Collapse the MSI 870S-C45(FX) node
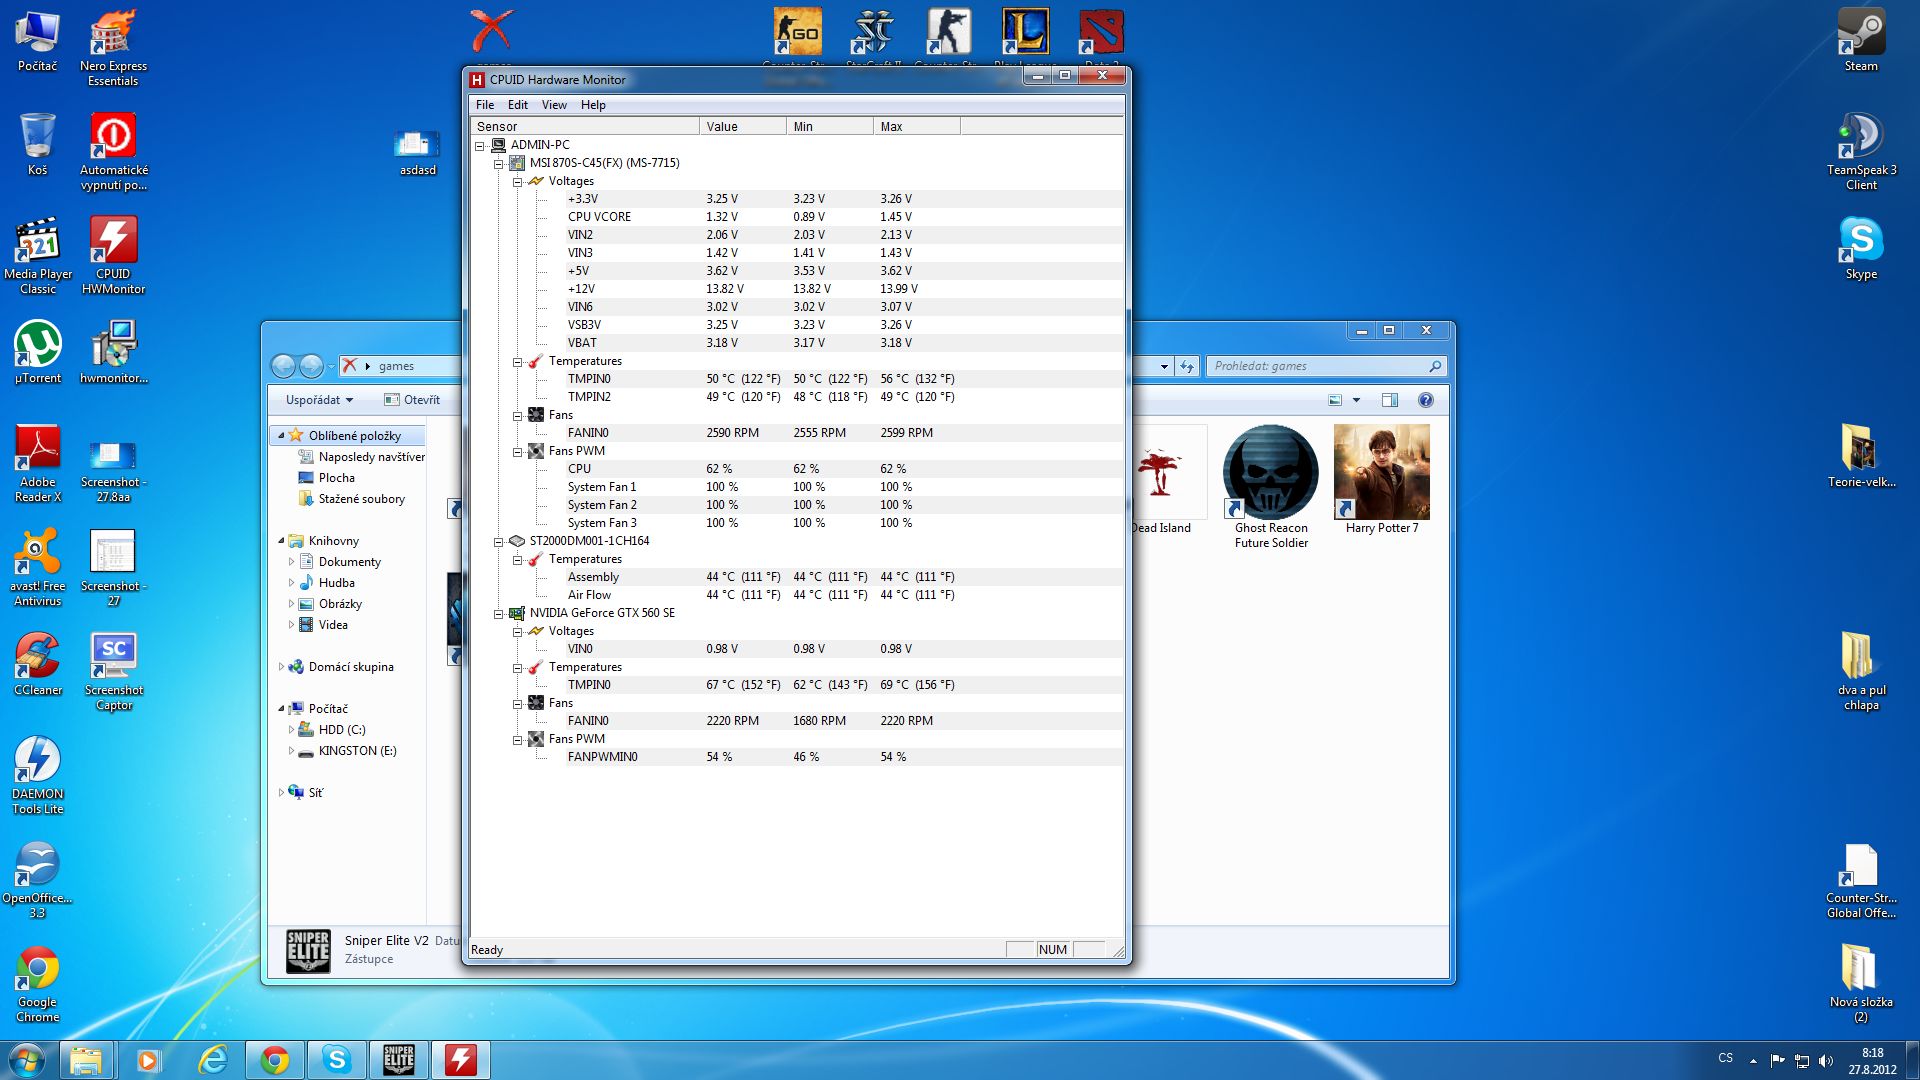Screen dimensions: 1920x1080 499,164
